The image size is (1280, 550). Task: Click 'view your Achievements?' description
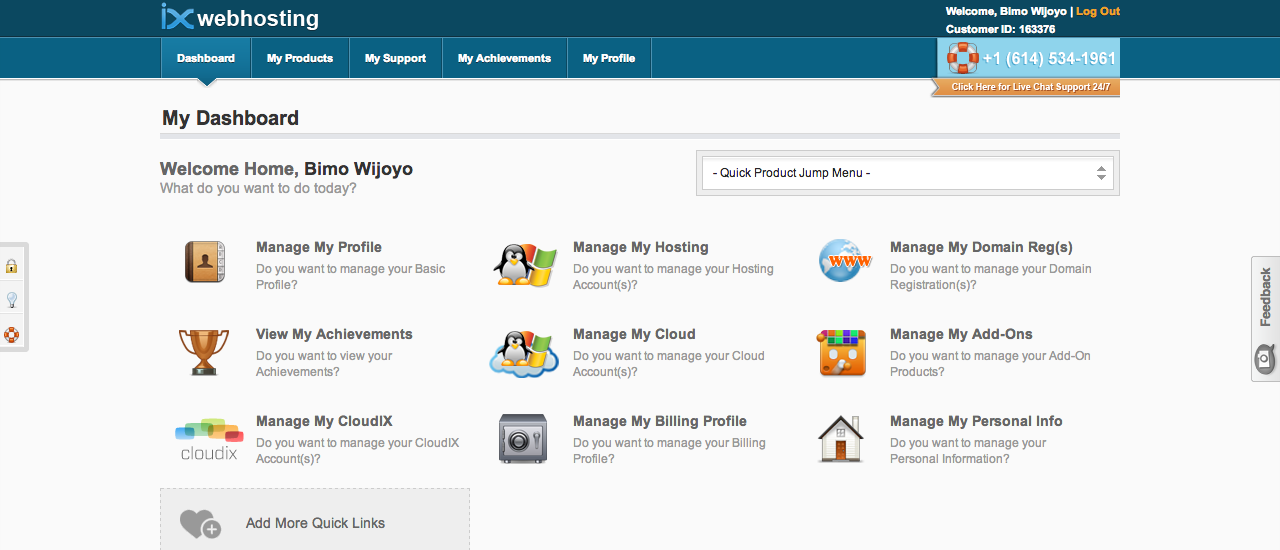click(x=324, y=364)
